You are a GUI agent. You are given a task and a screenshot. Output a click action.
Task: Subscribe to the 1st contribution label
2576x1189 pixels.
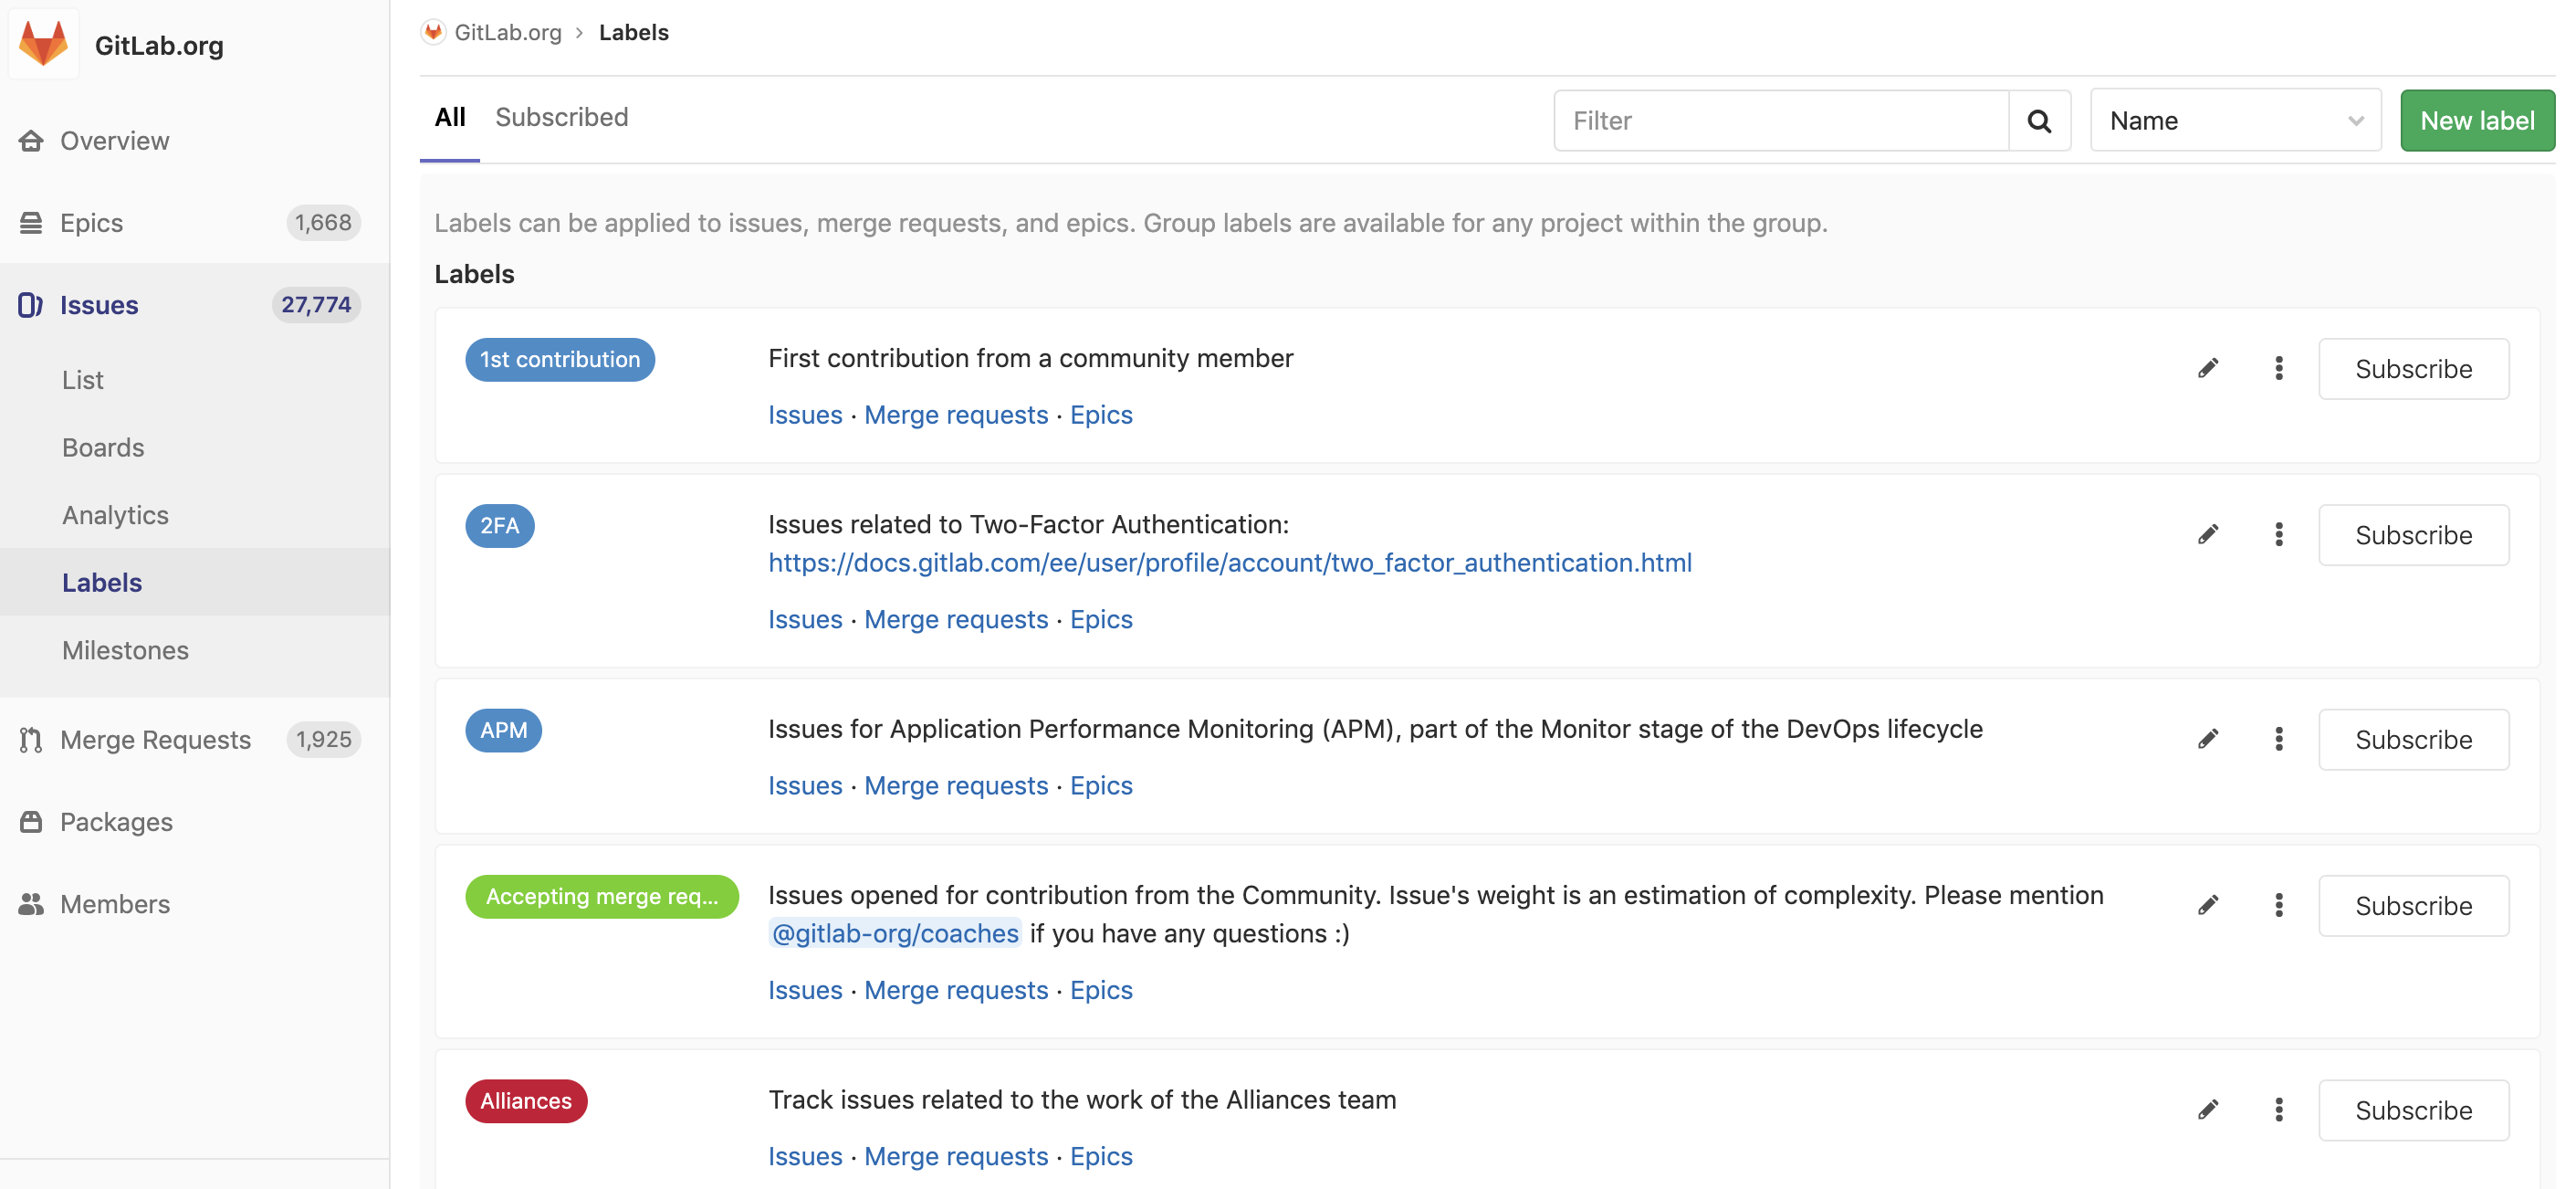(2414, 368)
